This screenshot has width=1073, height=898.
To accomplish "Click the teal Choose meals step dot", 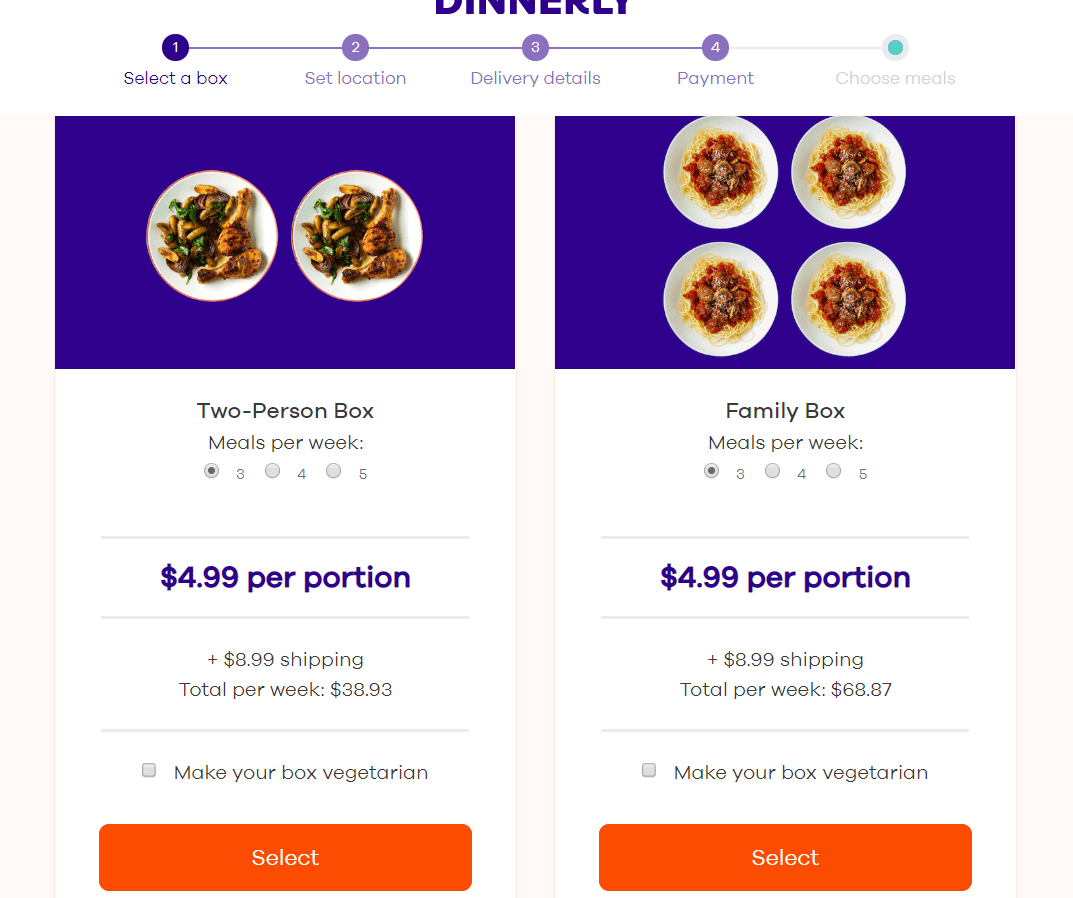I will click(x=895, y=47).
